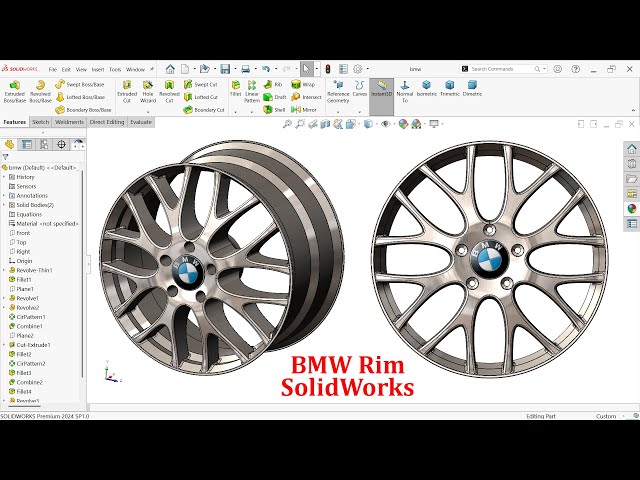Select the Boundary Cut feature
The height and width of the screenshot is (480, 640).
click(204, 110)
